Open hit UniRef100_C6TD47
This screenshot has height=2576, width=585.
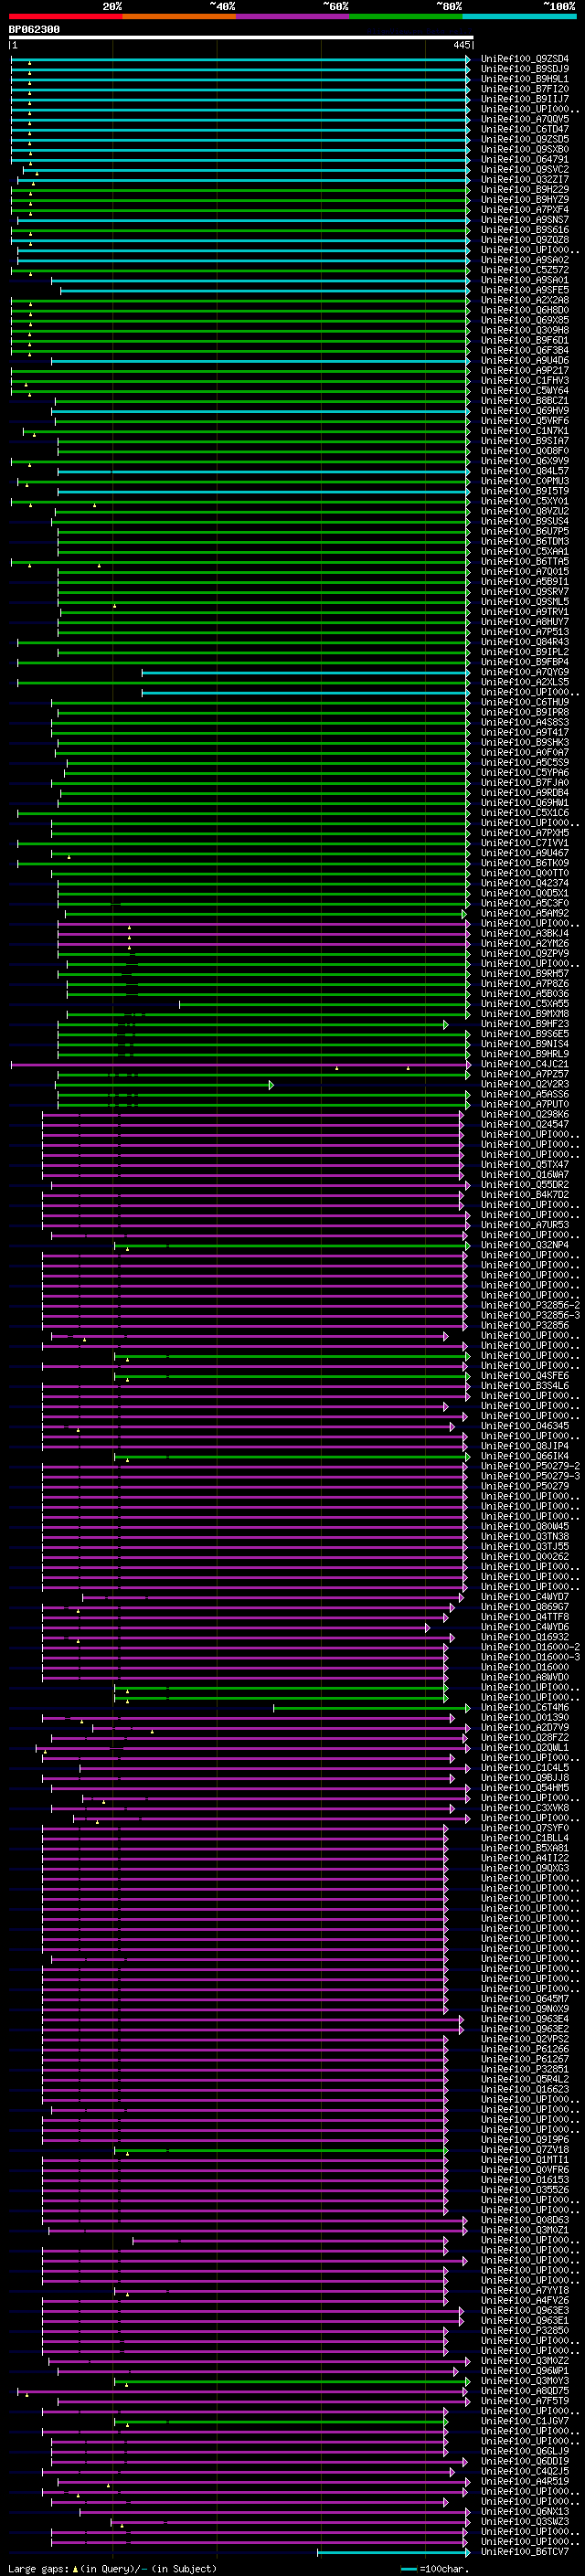[x=525, y=129]
